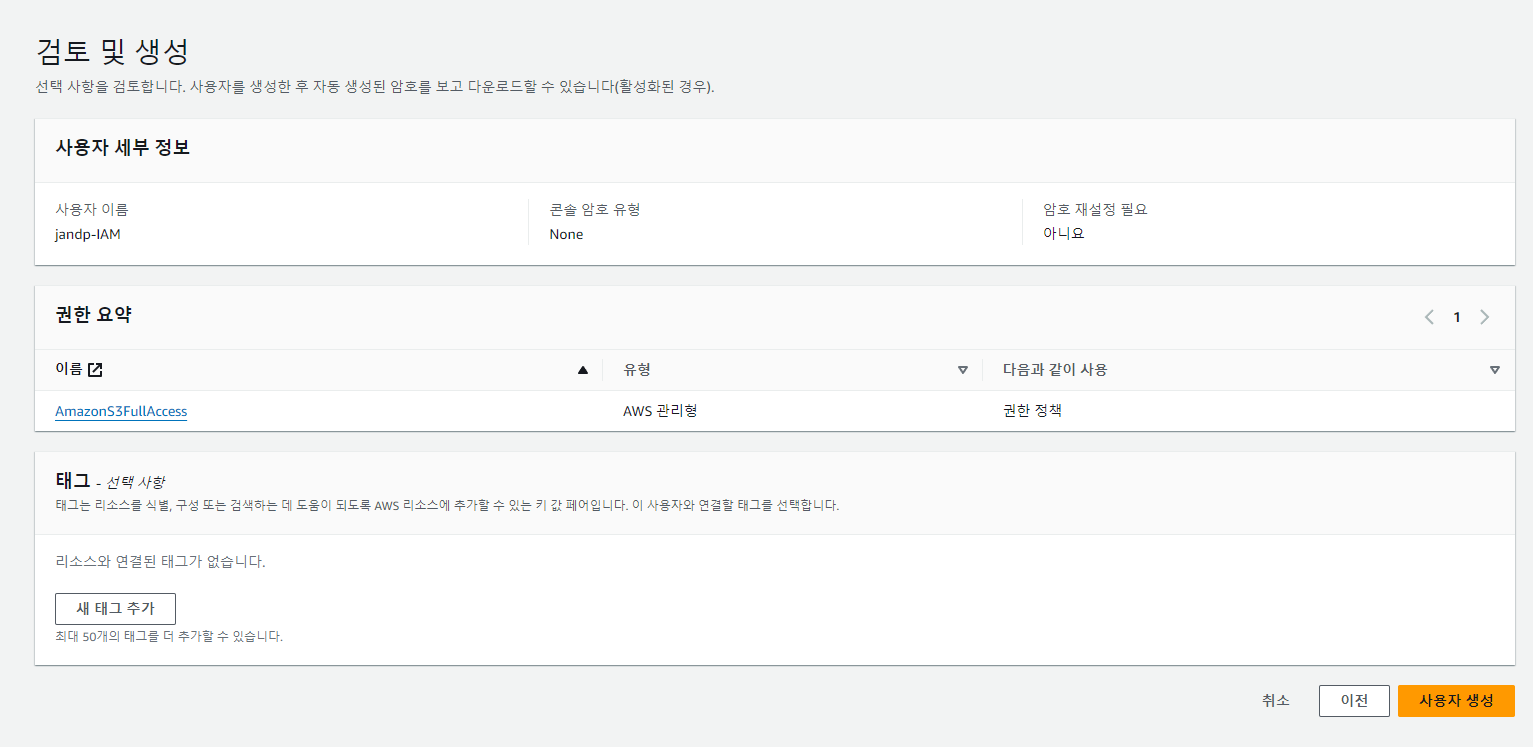Click the 사용자 생성 button

coord(1456,701)
